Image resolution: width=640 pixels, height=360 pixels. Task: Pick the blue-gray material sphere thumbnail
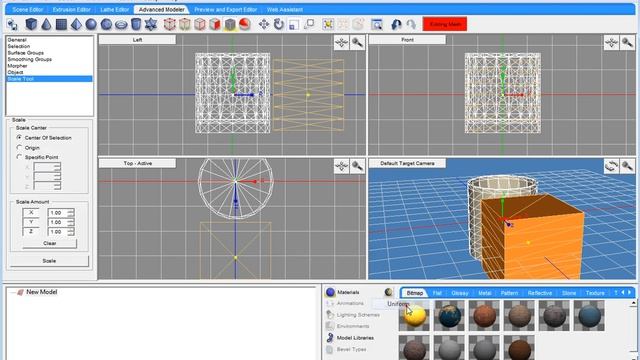click(x=589, y=316)
